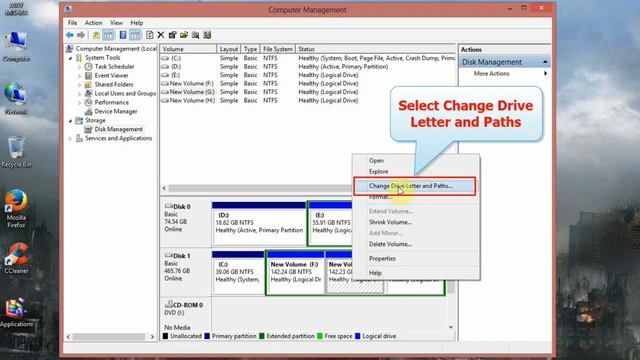This screenshot has width=640, height=360.
Task: Click the File System column header
Action: [278, 49]
